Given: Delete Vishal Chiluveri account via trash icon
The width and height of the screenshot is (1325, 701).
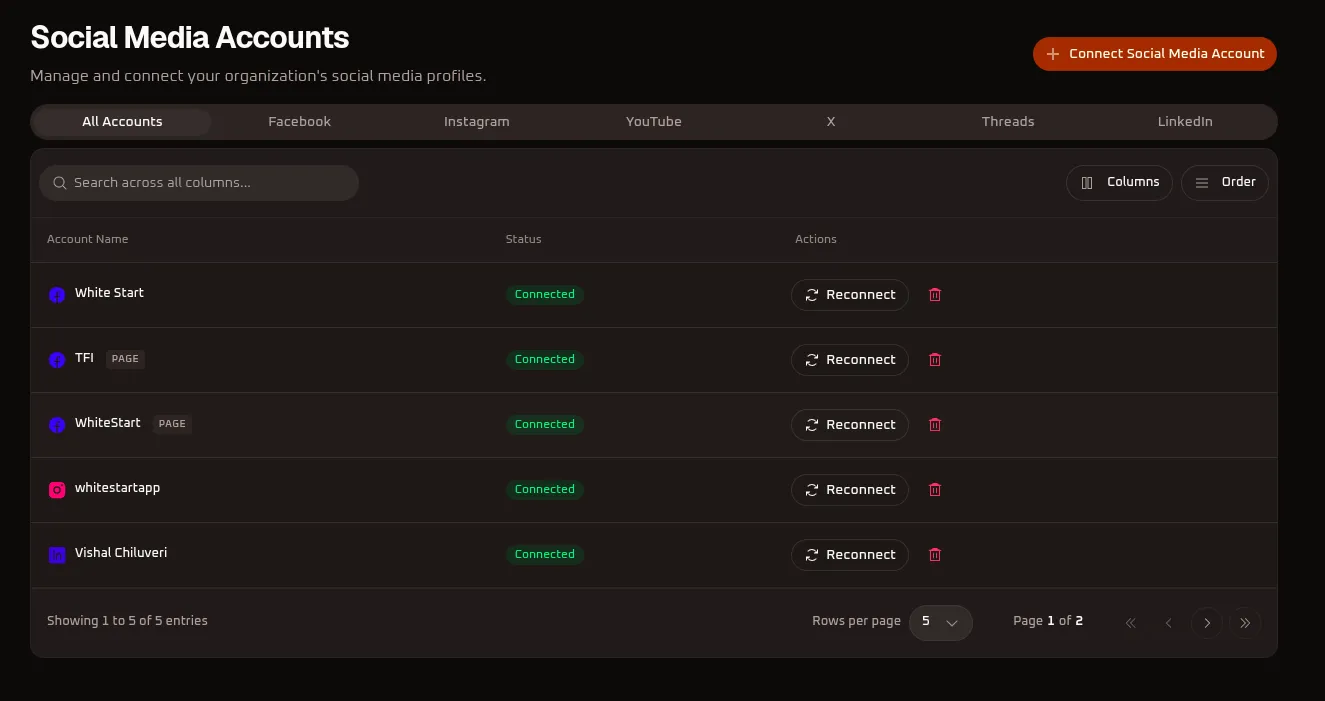Looking at the screenshot, I should (x=935, y=555).
